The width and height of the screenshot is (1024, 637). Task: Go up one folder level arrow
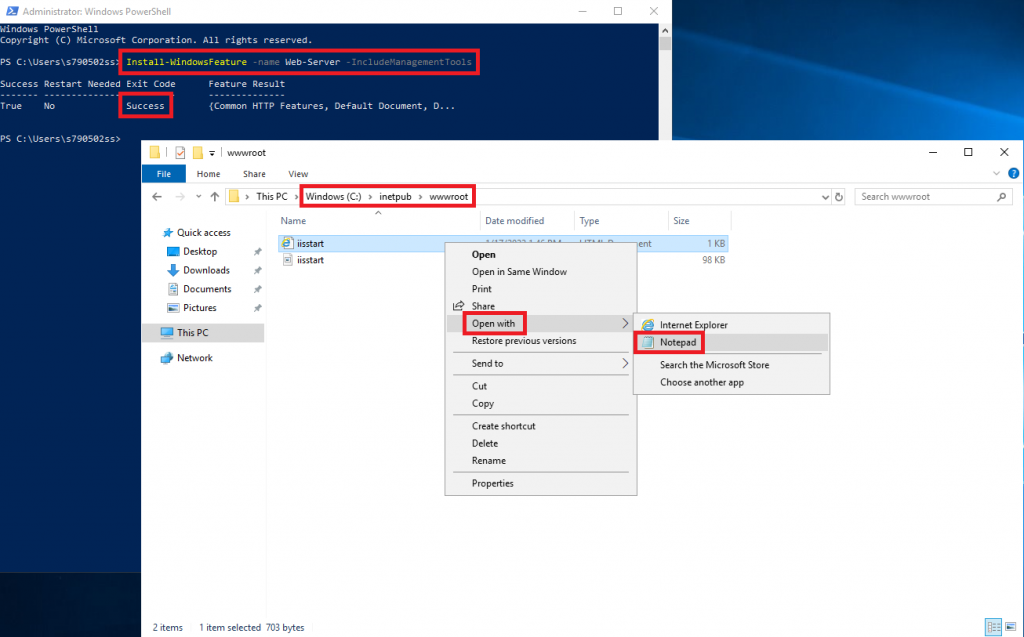point(215,197)
